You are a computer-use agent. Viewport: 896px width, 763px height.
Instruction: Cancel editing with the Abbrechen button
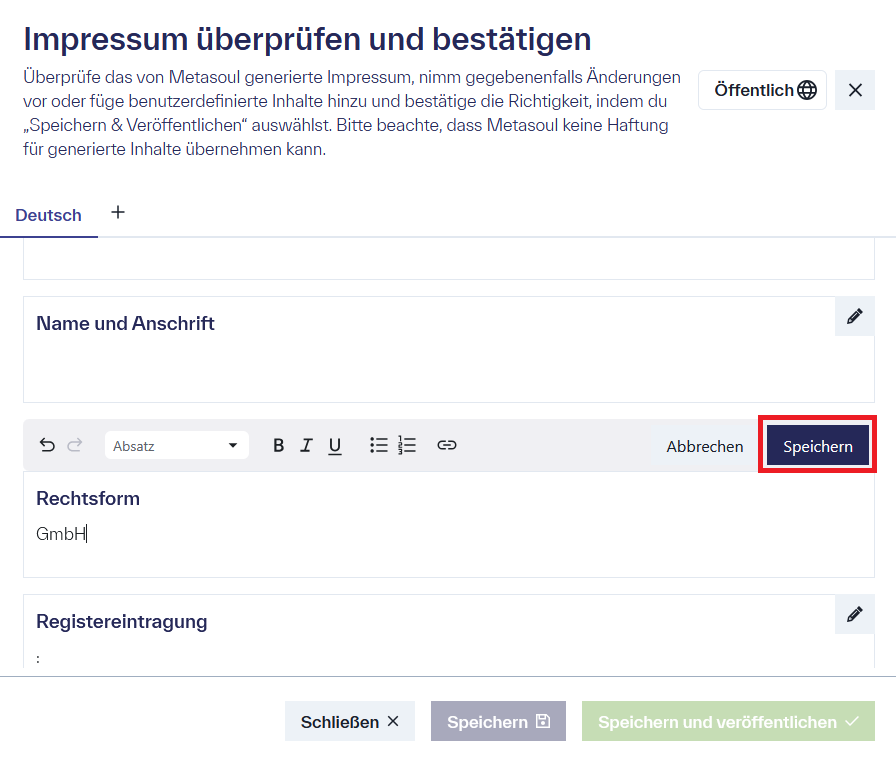tap(703, 446)
